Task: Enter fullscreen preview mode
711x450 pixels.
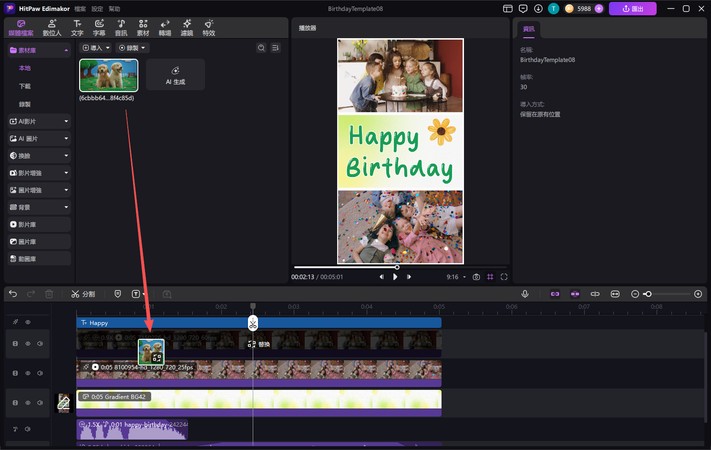Action: [504, 277]
